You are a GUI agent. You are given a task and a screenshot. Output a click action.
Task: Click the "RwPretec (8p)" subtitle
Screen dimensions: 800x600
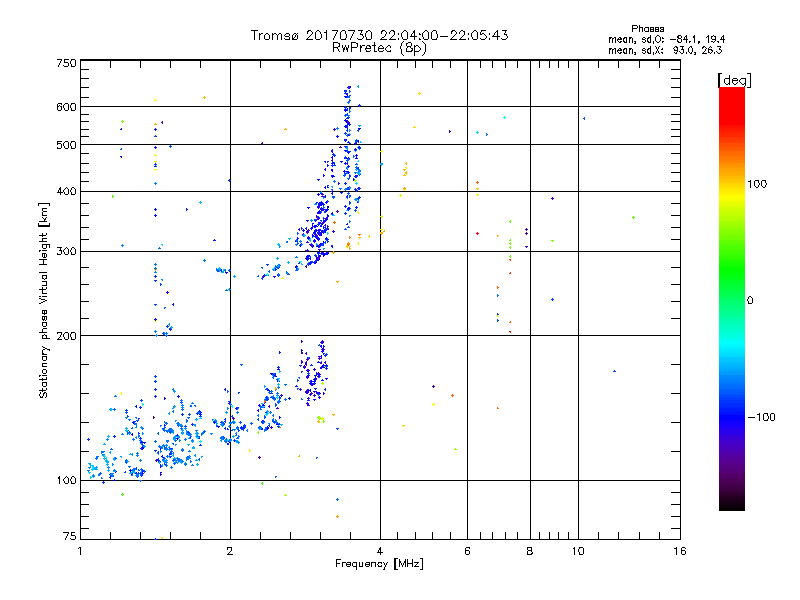tap(379, 48)
